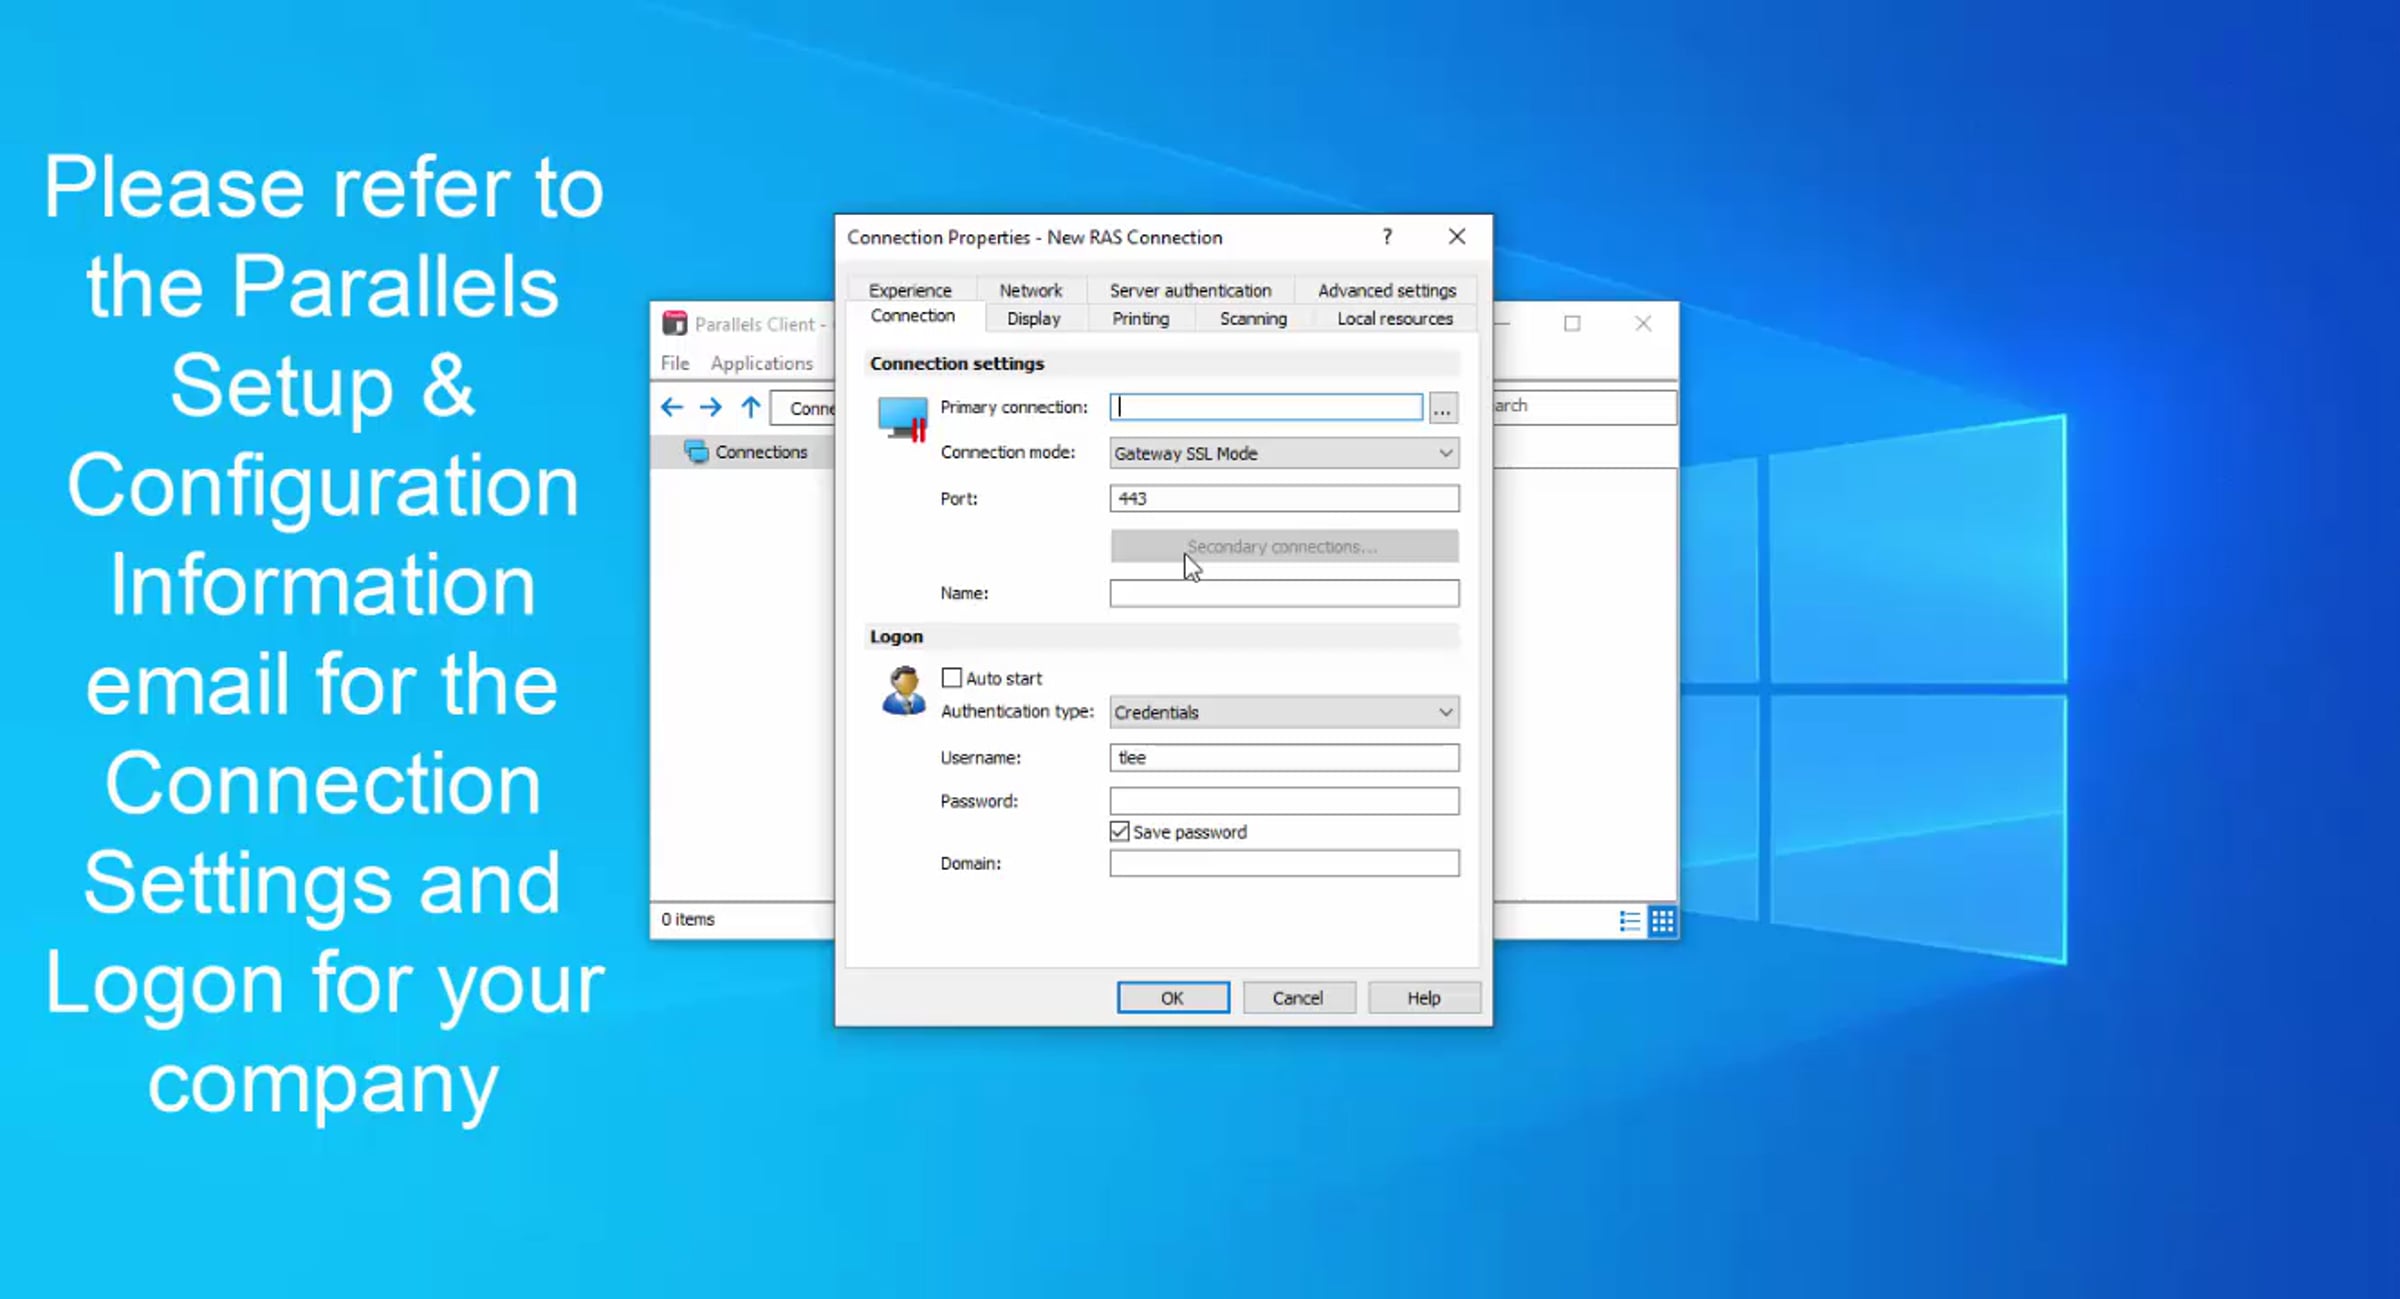Switch to grid view in Parallels Client

click(x=1663, y=921)
